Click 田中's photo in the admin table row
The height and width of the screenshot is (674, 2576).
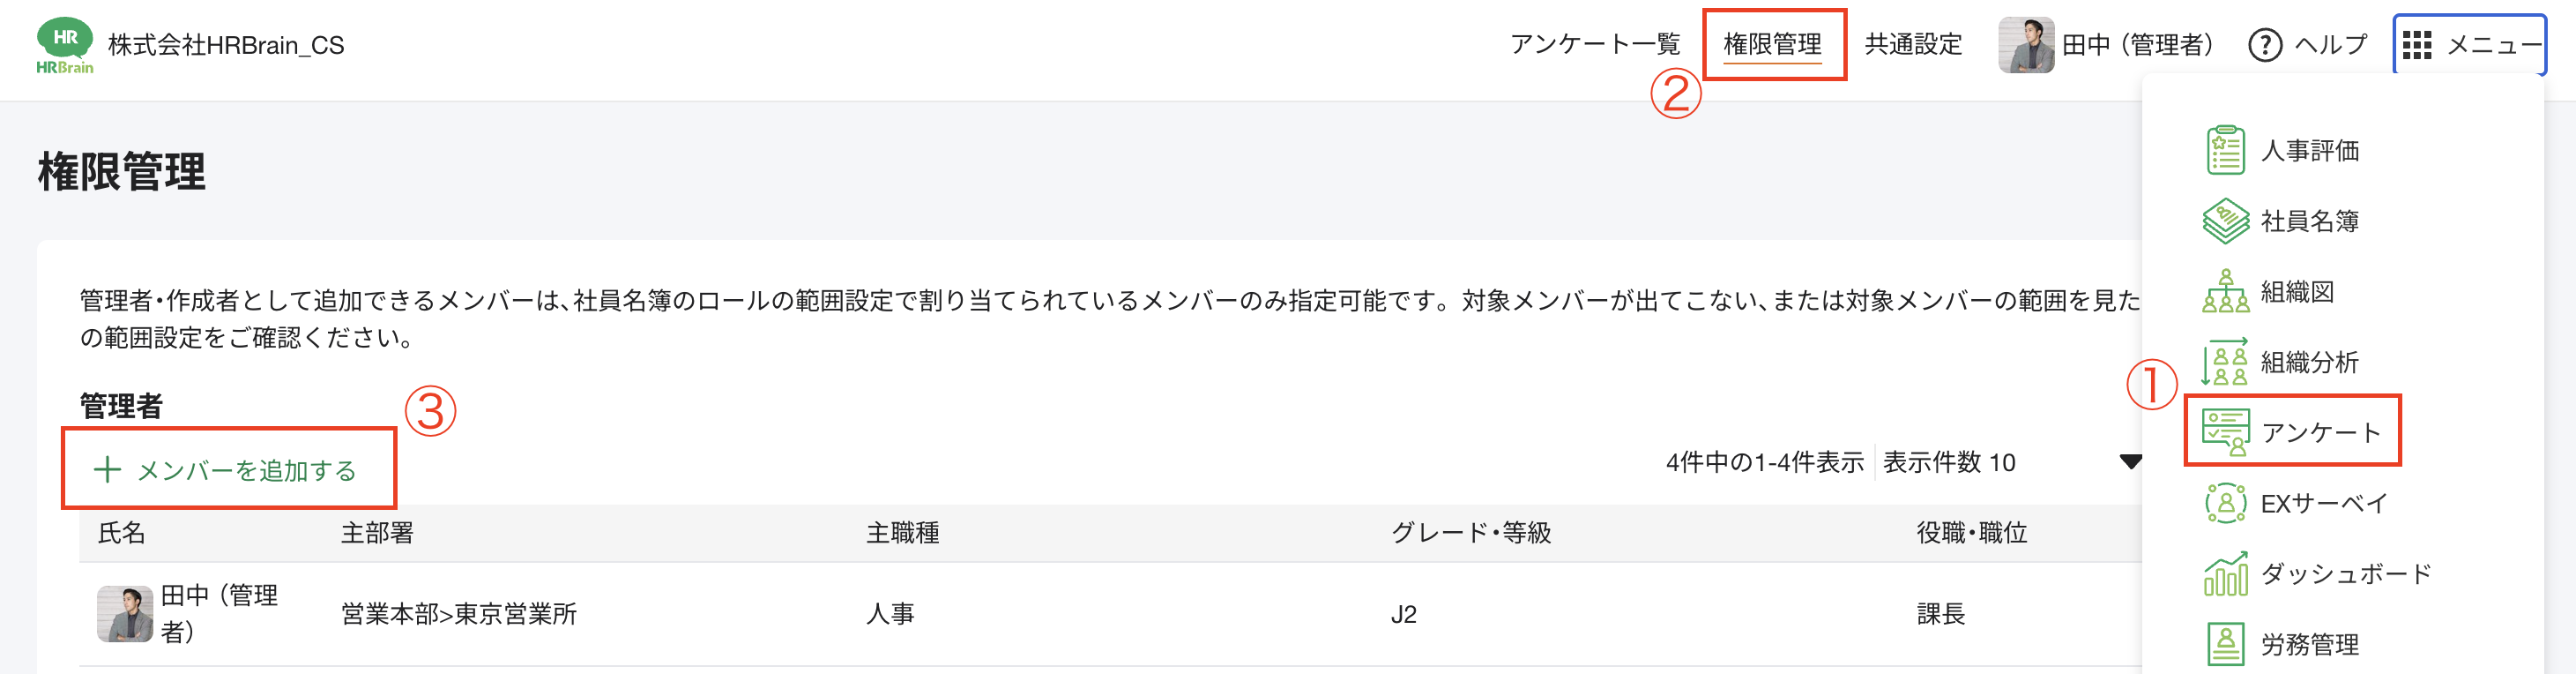123,613
